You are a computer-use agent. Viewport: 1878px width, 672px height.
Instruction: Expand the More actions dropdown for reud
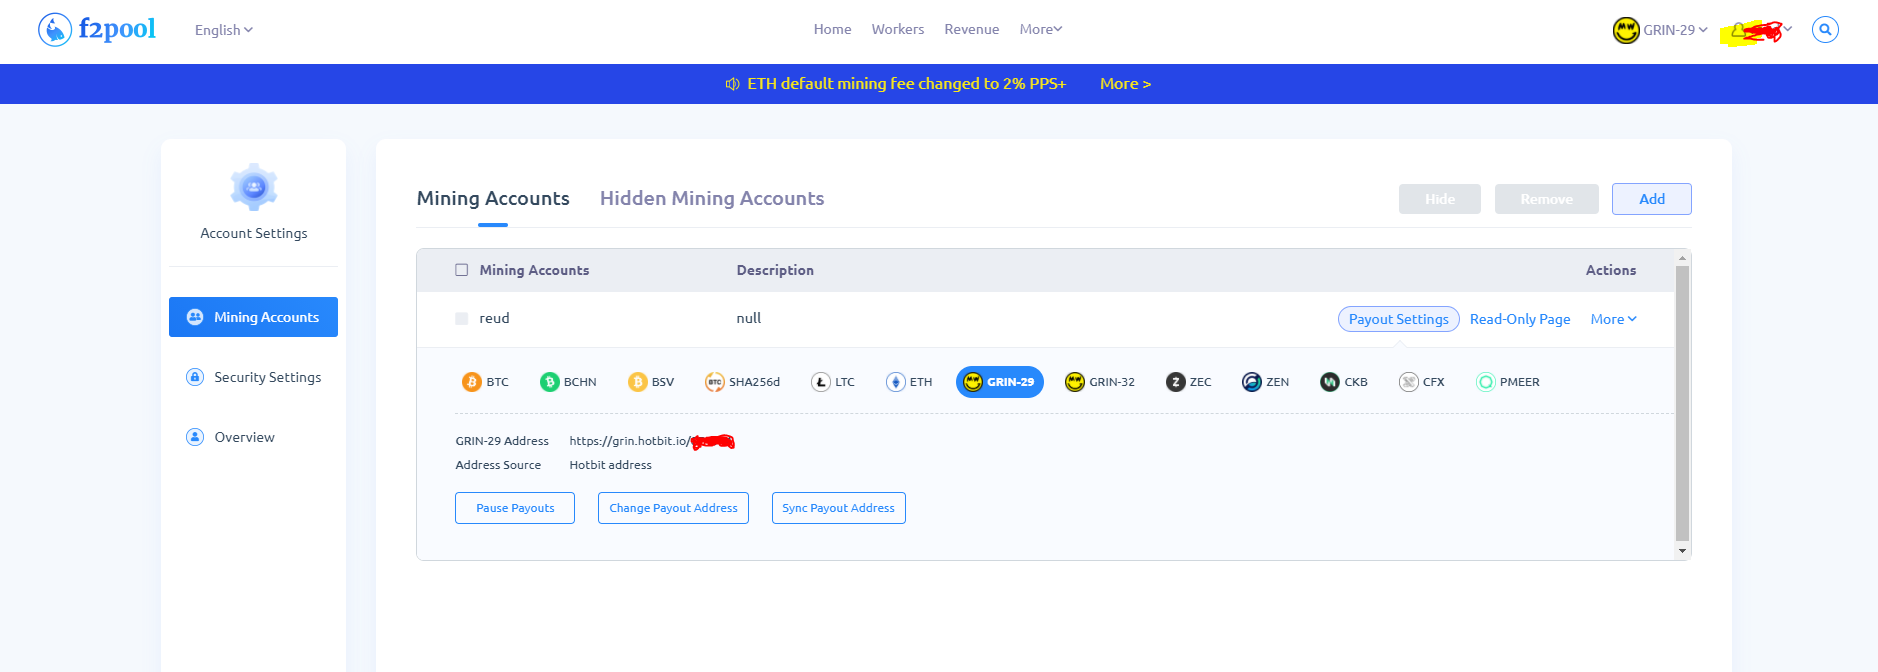click(1613, 319)
